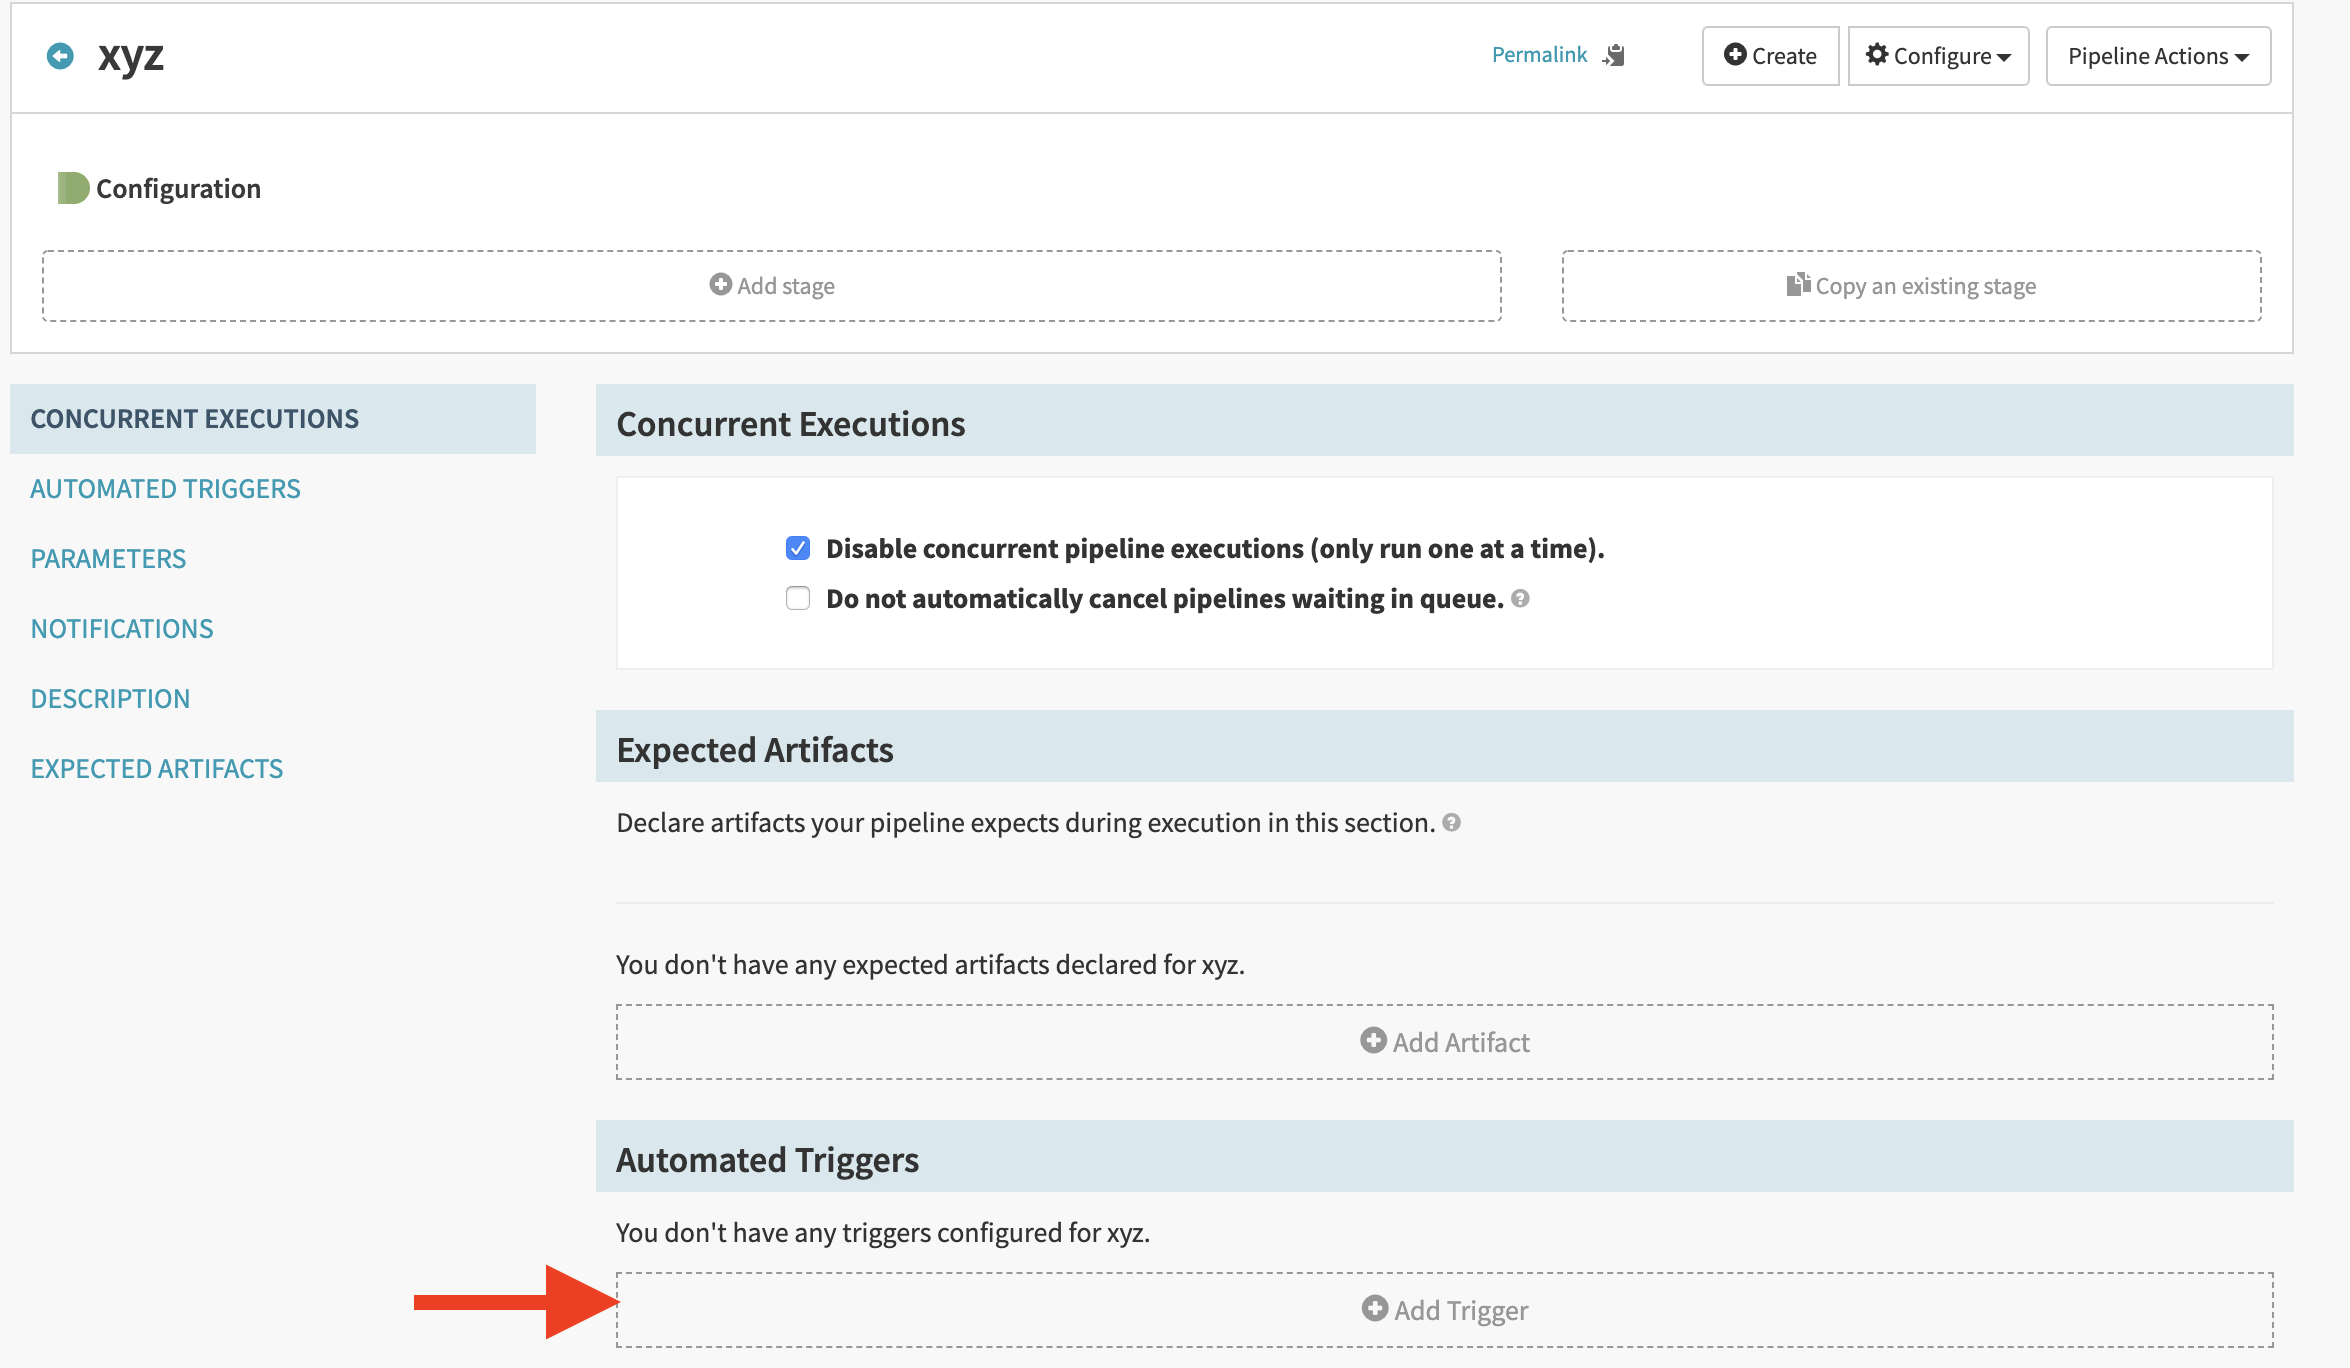This screenshot has height=1368, width=2350.
Task: Open the Configure dropdown menu
Action: tap(1937, 56)
